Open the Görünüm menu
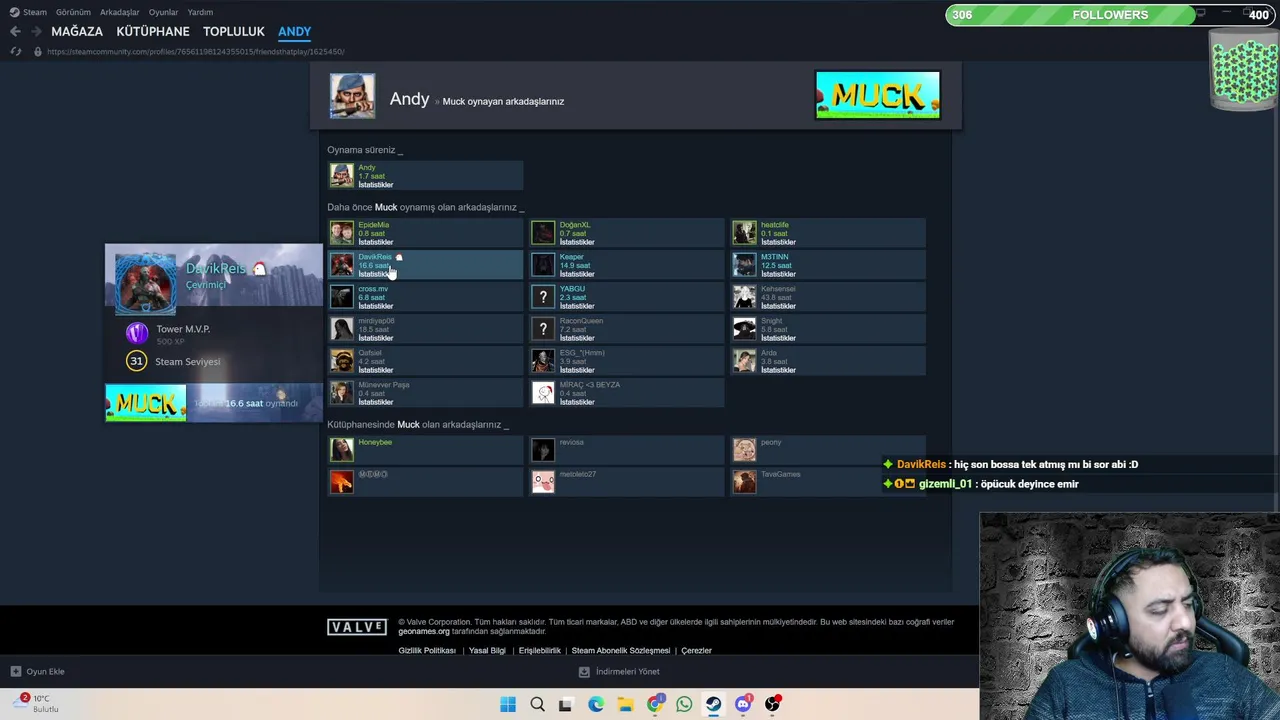This screenshot has width=1280, height=720. [x=73, y=12]
